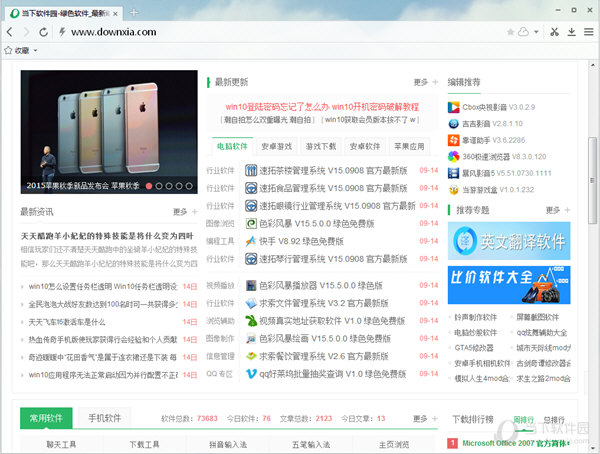
Task: Open the cloud sync icon in the address bar
Action: (523, 32)
